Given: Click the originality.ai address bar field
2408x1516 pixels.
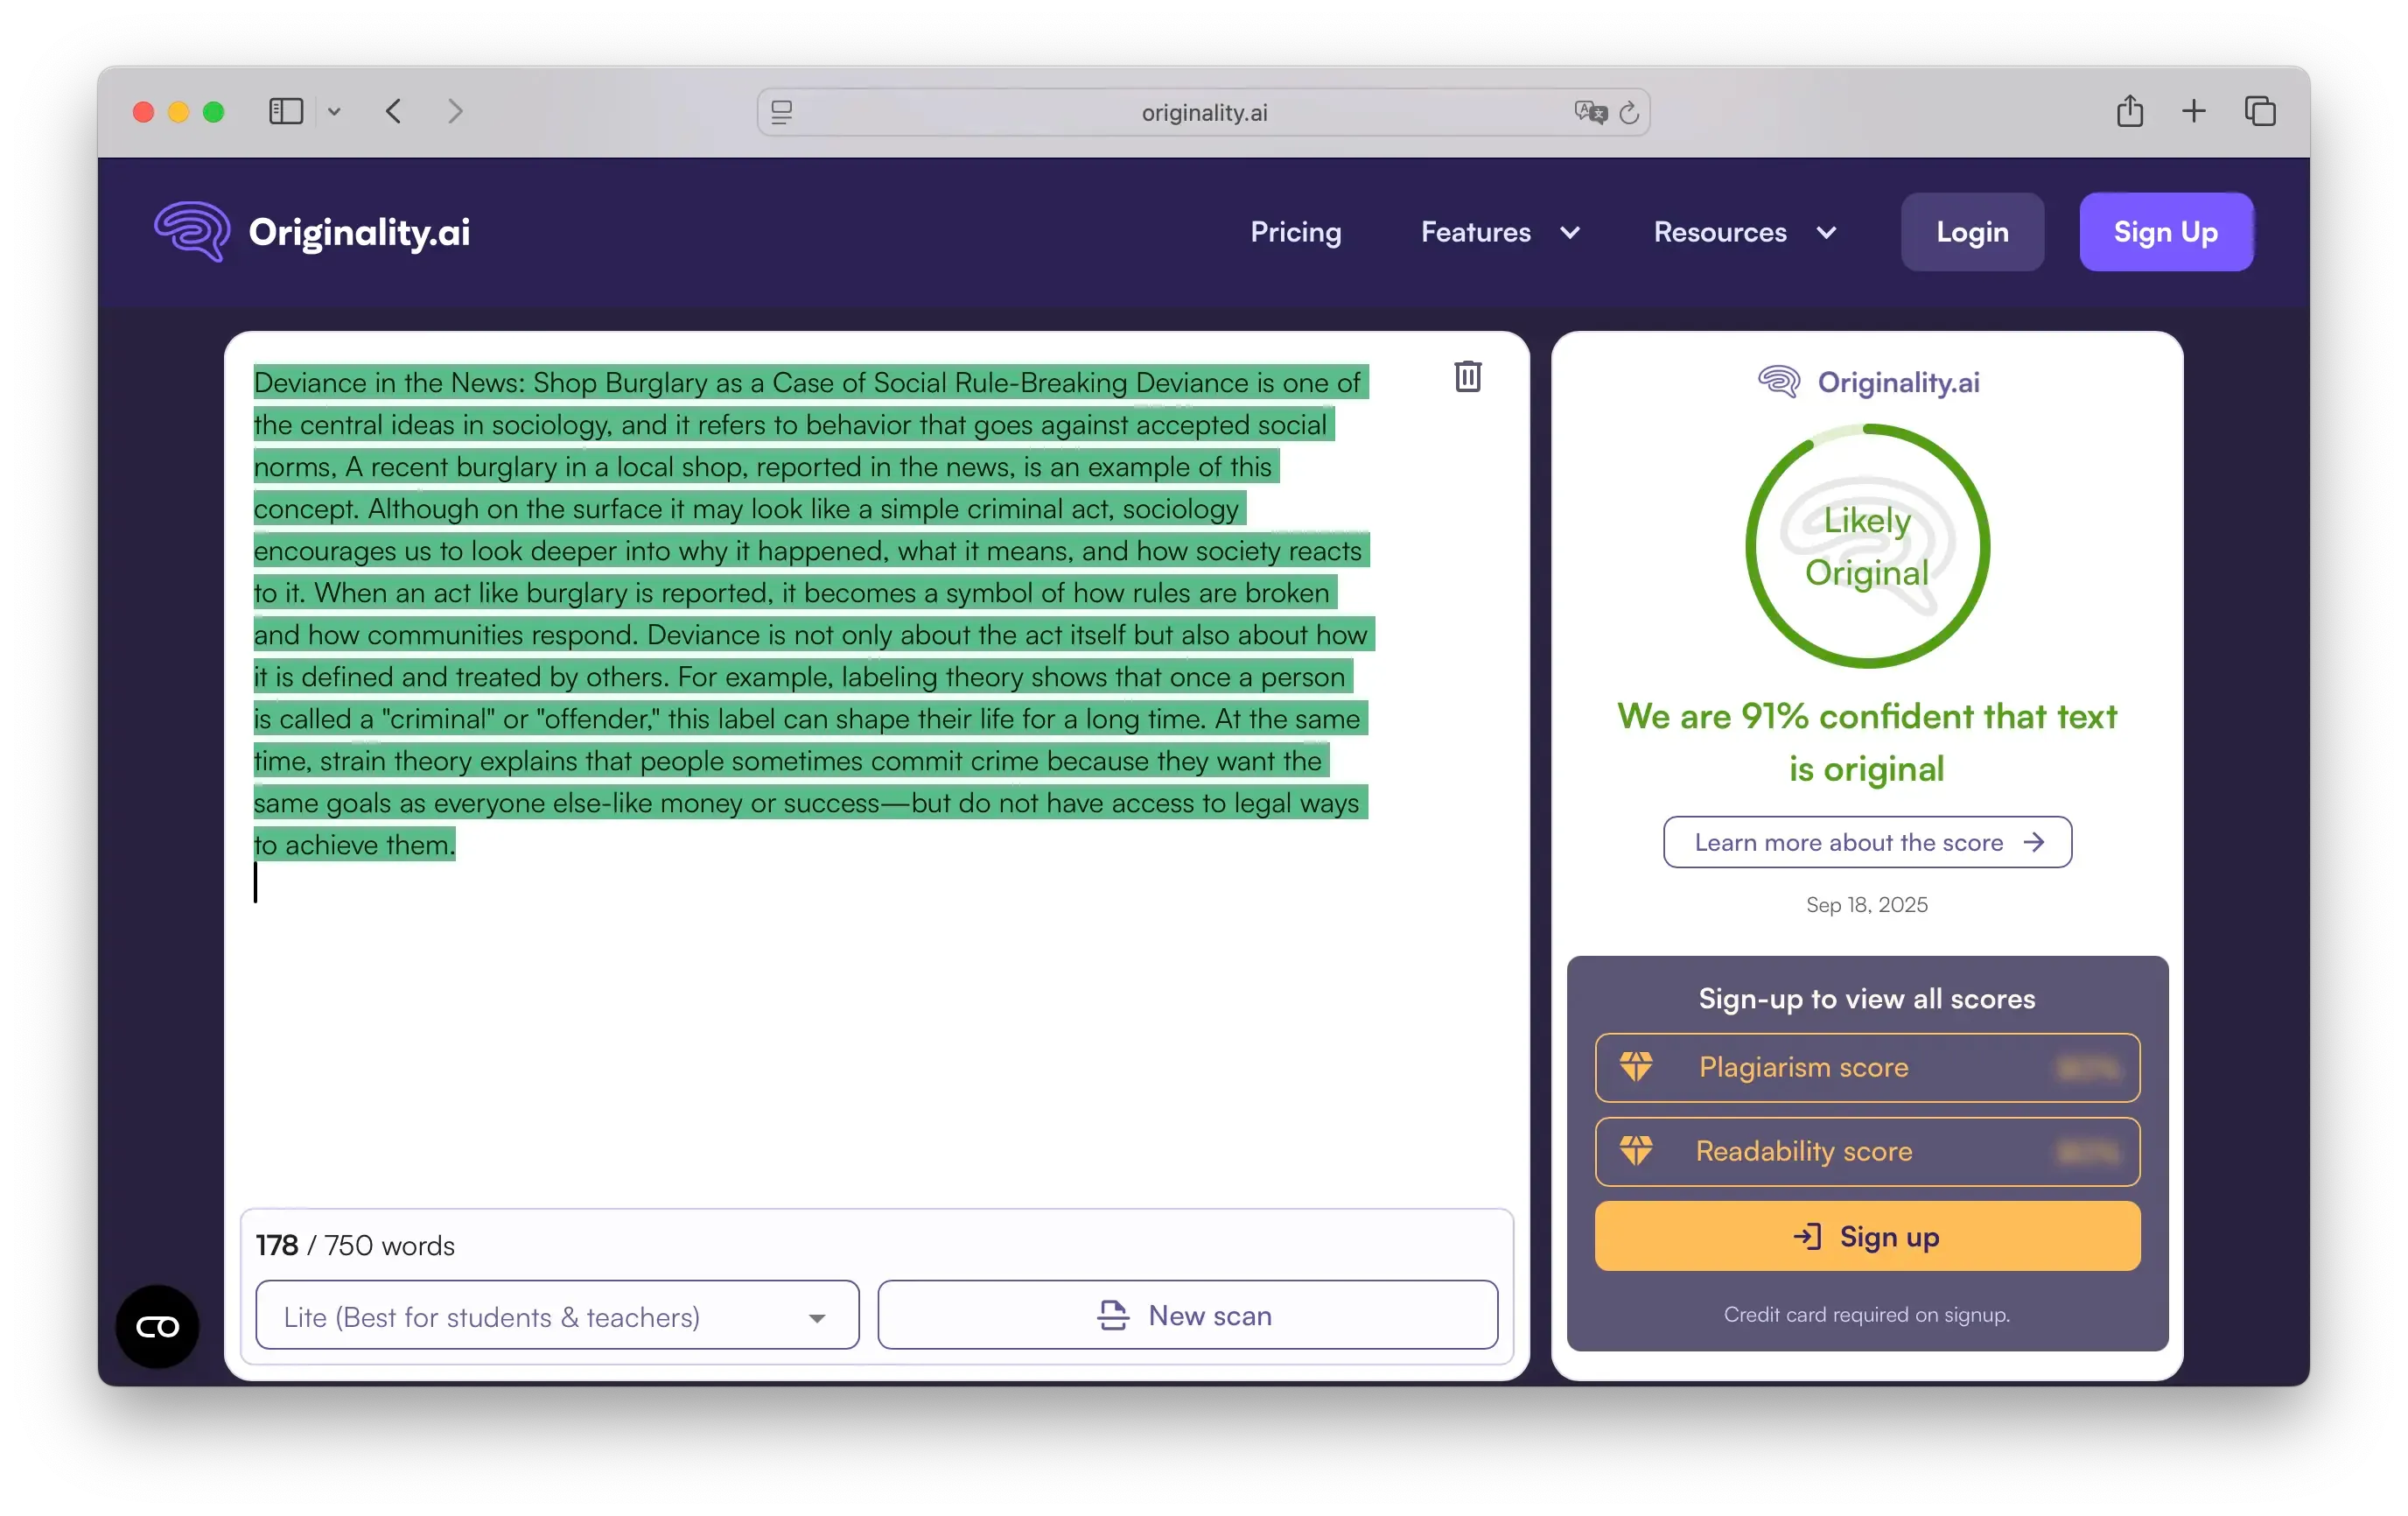Looking at the screenshot, I should [x=1203, y=112].
